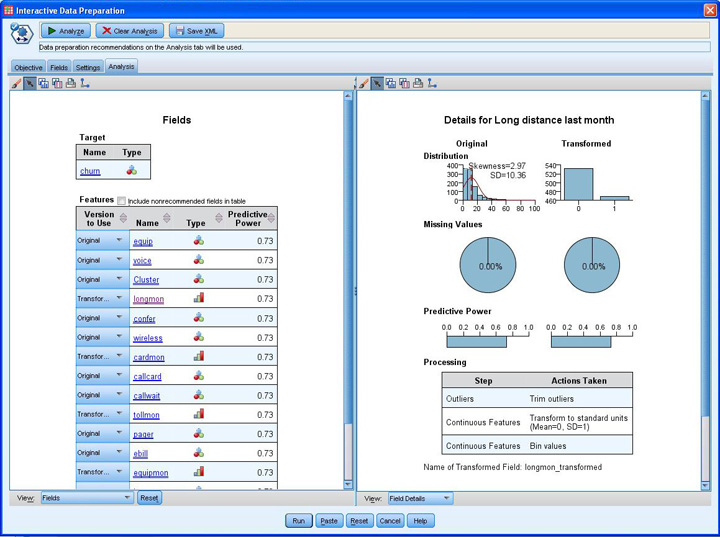Open the Objective tab
720x537 pixels.
[28, 67]
